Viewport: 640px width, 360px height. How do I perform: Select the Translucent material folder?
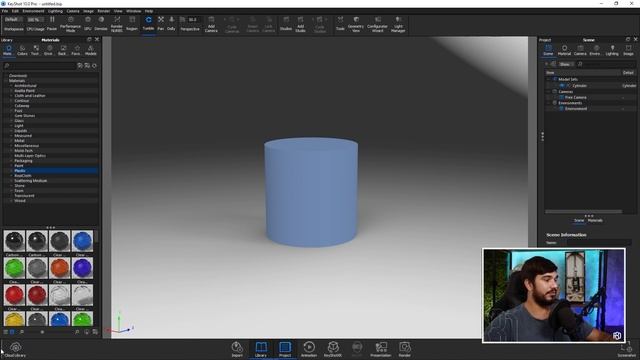(x=24, y=196)
